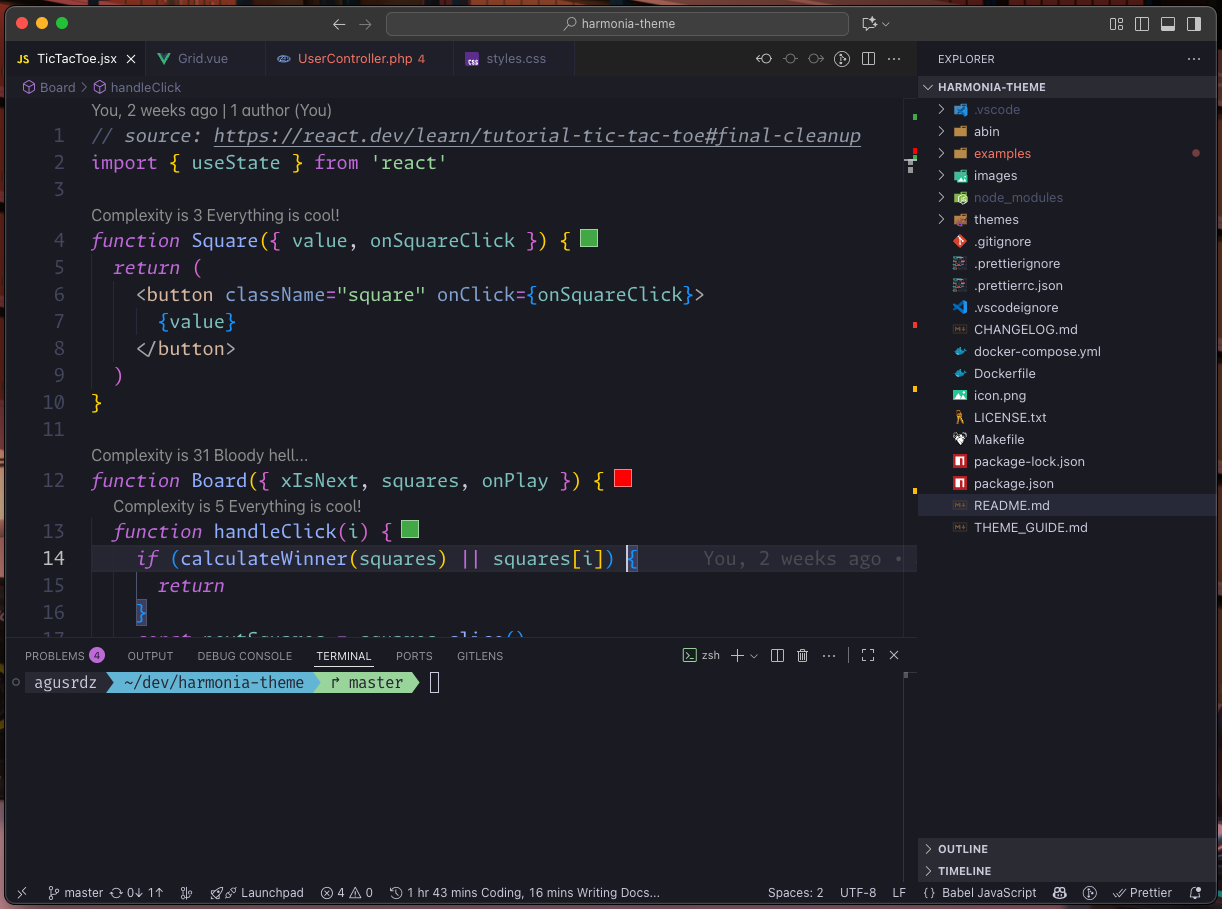This screenshot has height=909, width=1222.
Task: Go to previous change arrow icon
Action: 764,59
